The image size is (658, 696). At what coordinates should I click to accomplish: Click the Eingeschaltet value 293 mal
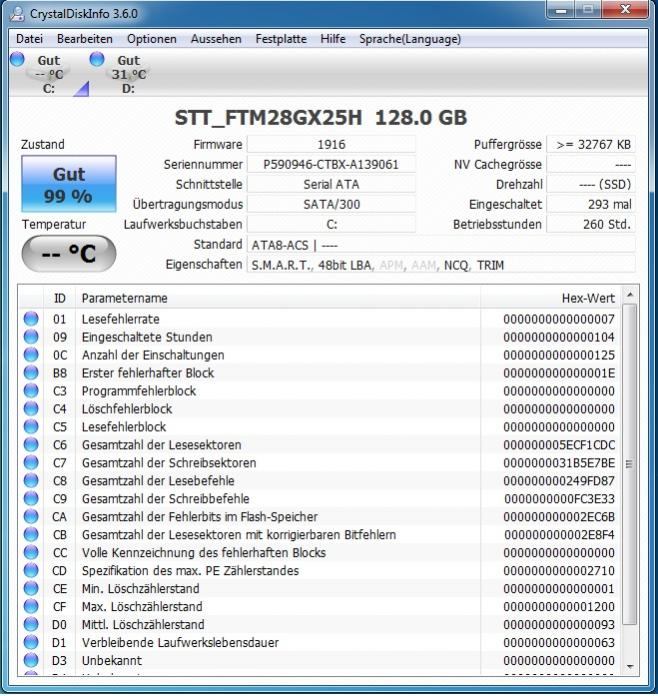click(591, 205)
